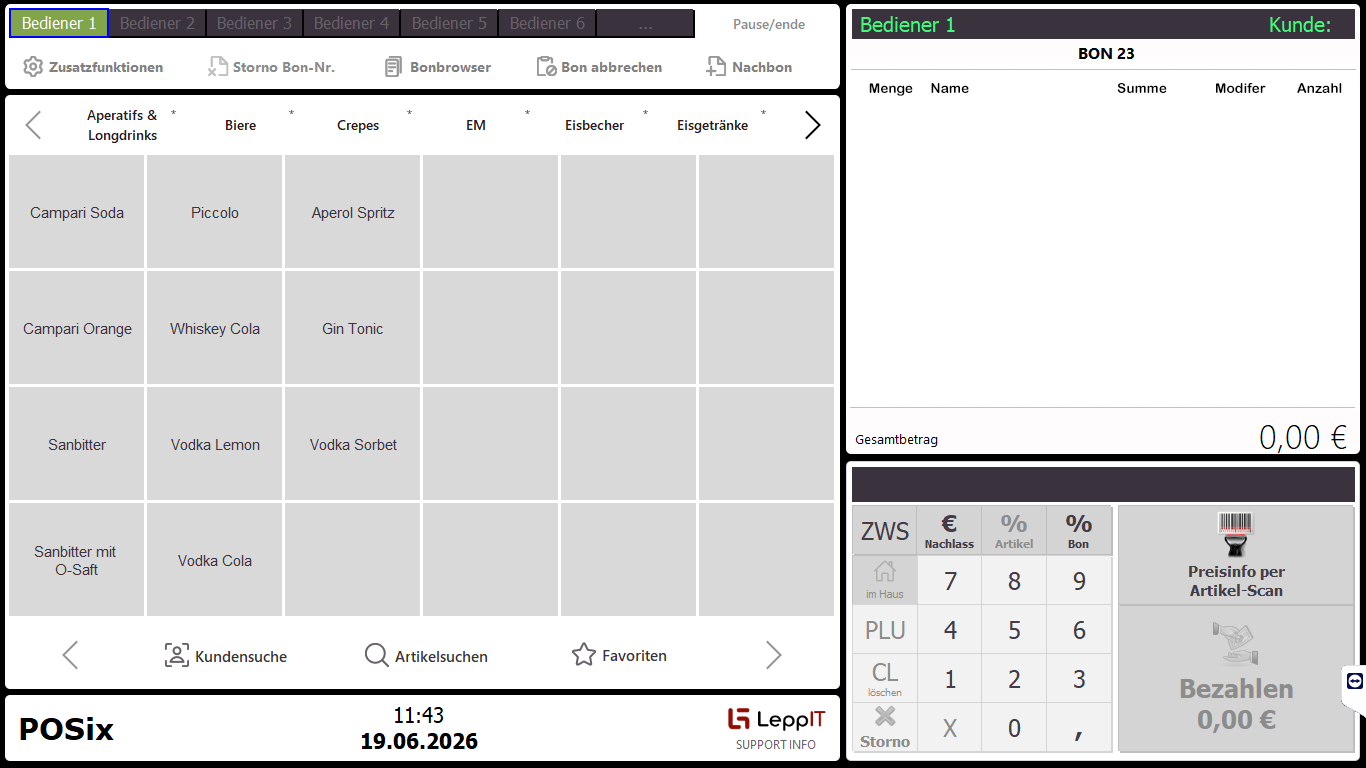
Task: Click the Nachbon button
Action: [749, 67]
